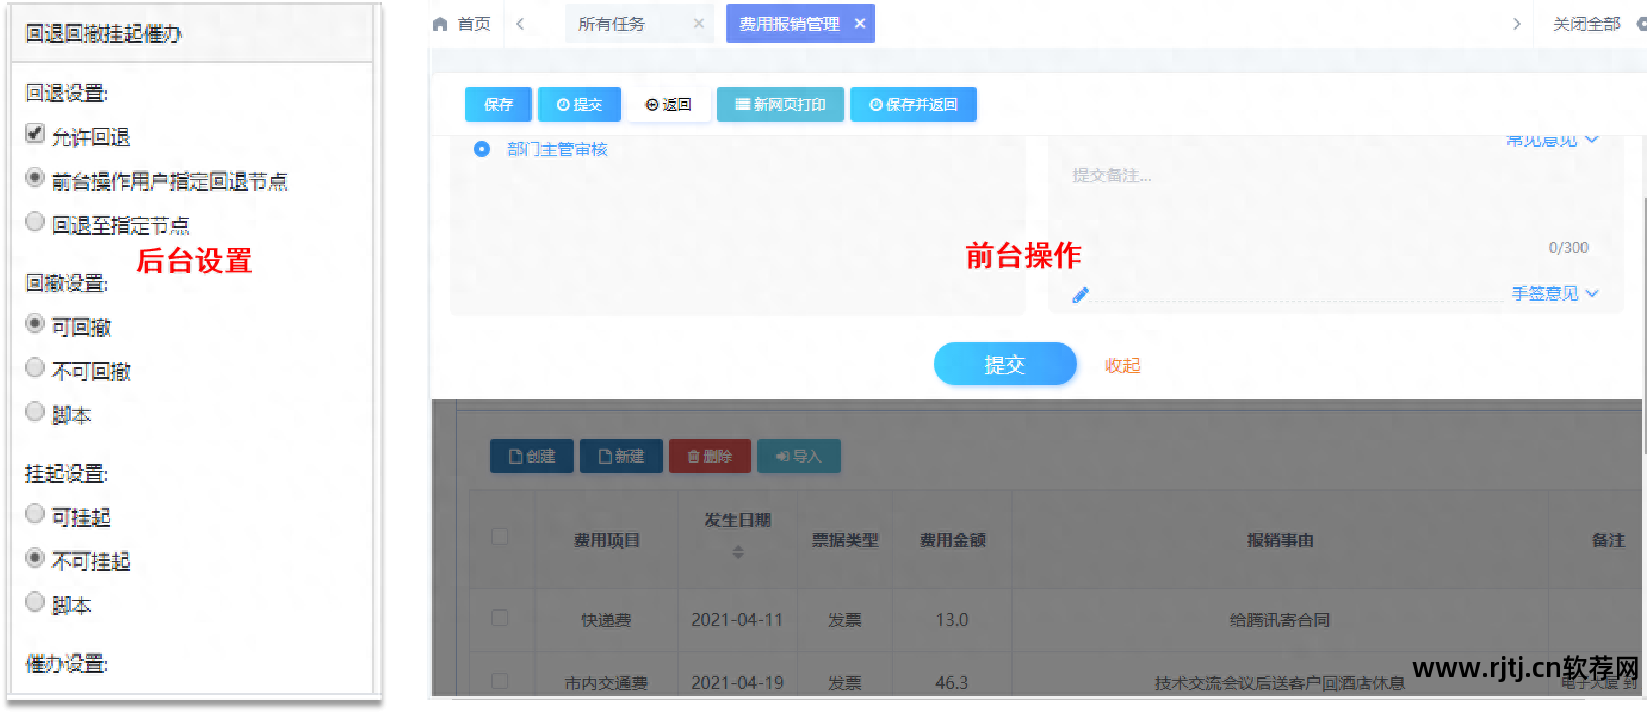1648x714 pixels.
Task: Toggle the checkbox for the 快递费 row
Action: pyautogui.click(x=500, y=619)
